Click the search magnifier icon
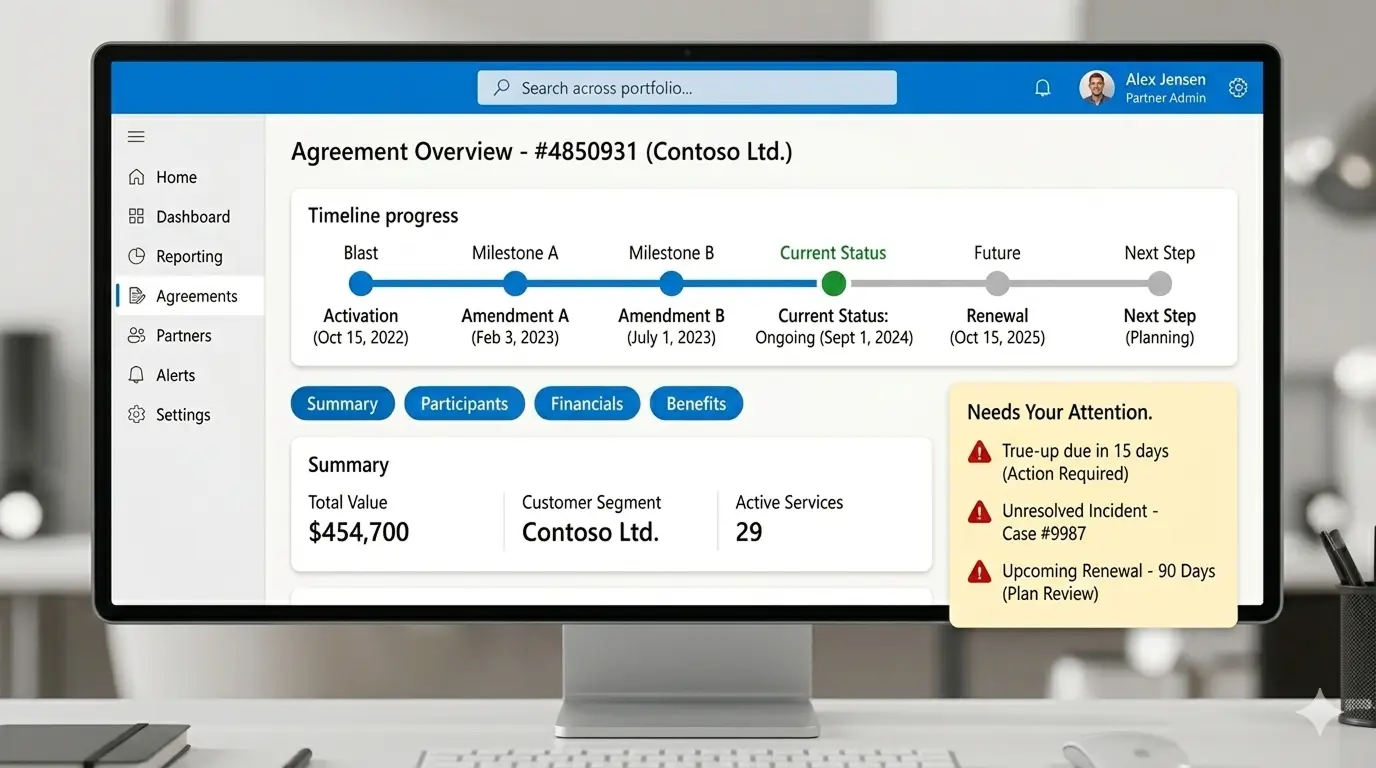The image size is (1376, 768). point(500,87)
